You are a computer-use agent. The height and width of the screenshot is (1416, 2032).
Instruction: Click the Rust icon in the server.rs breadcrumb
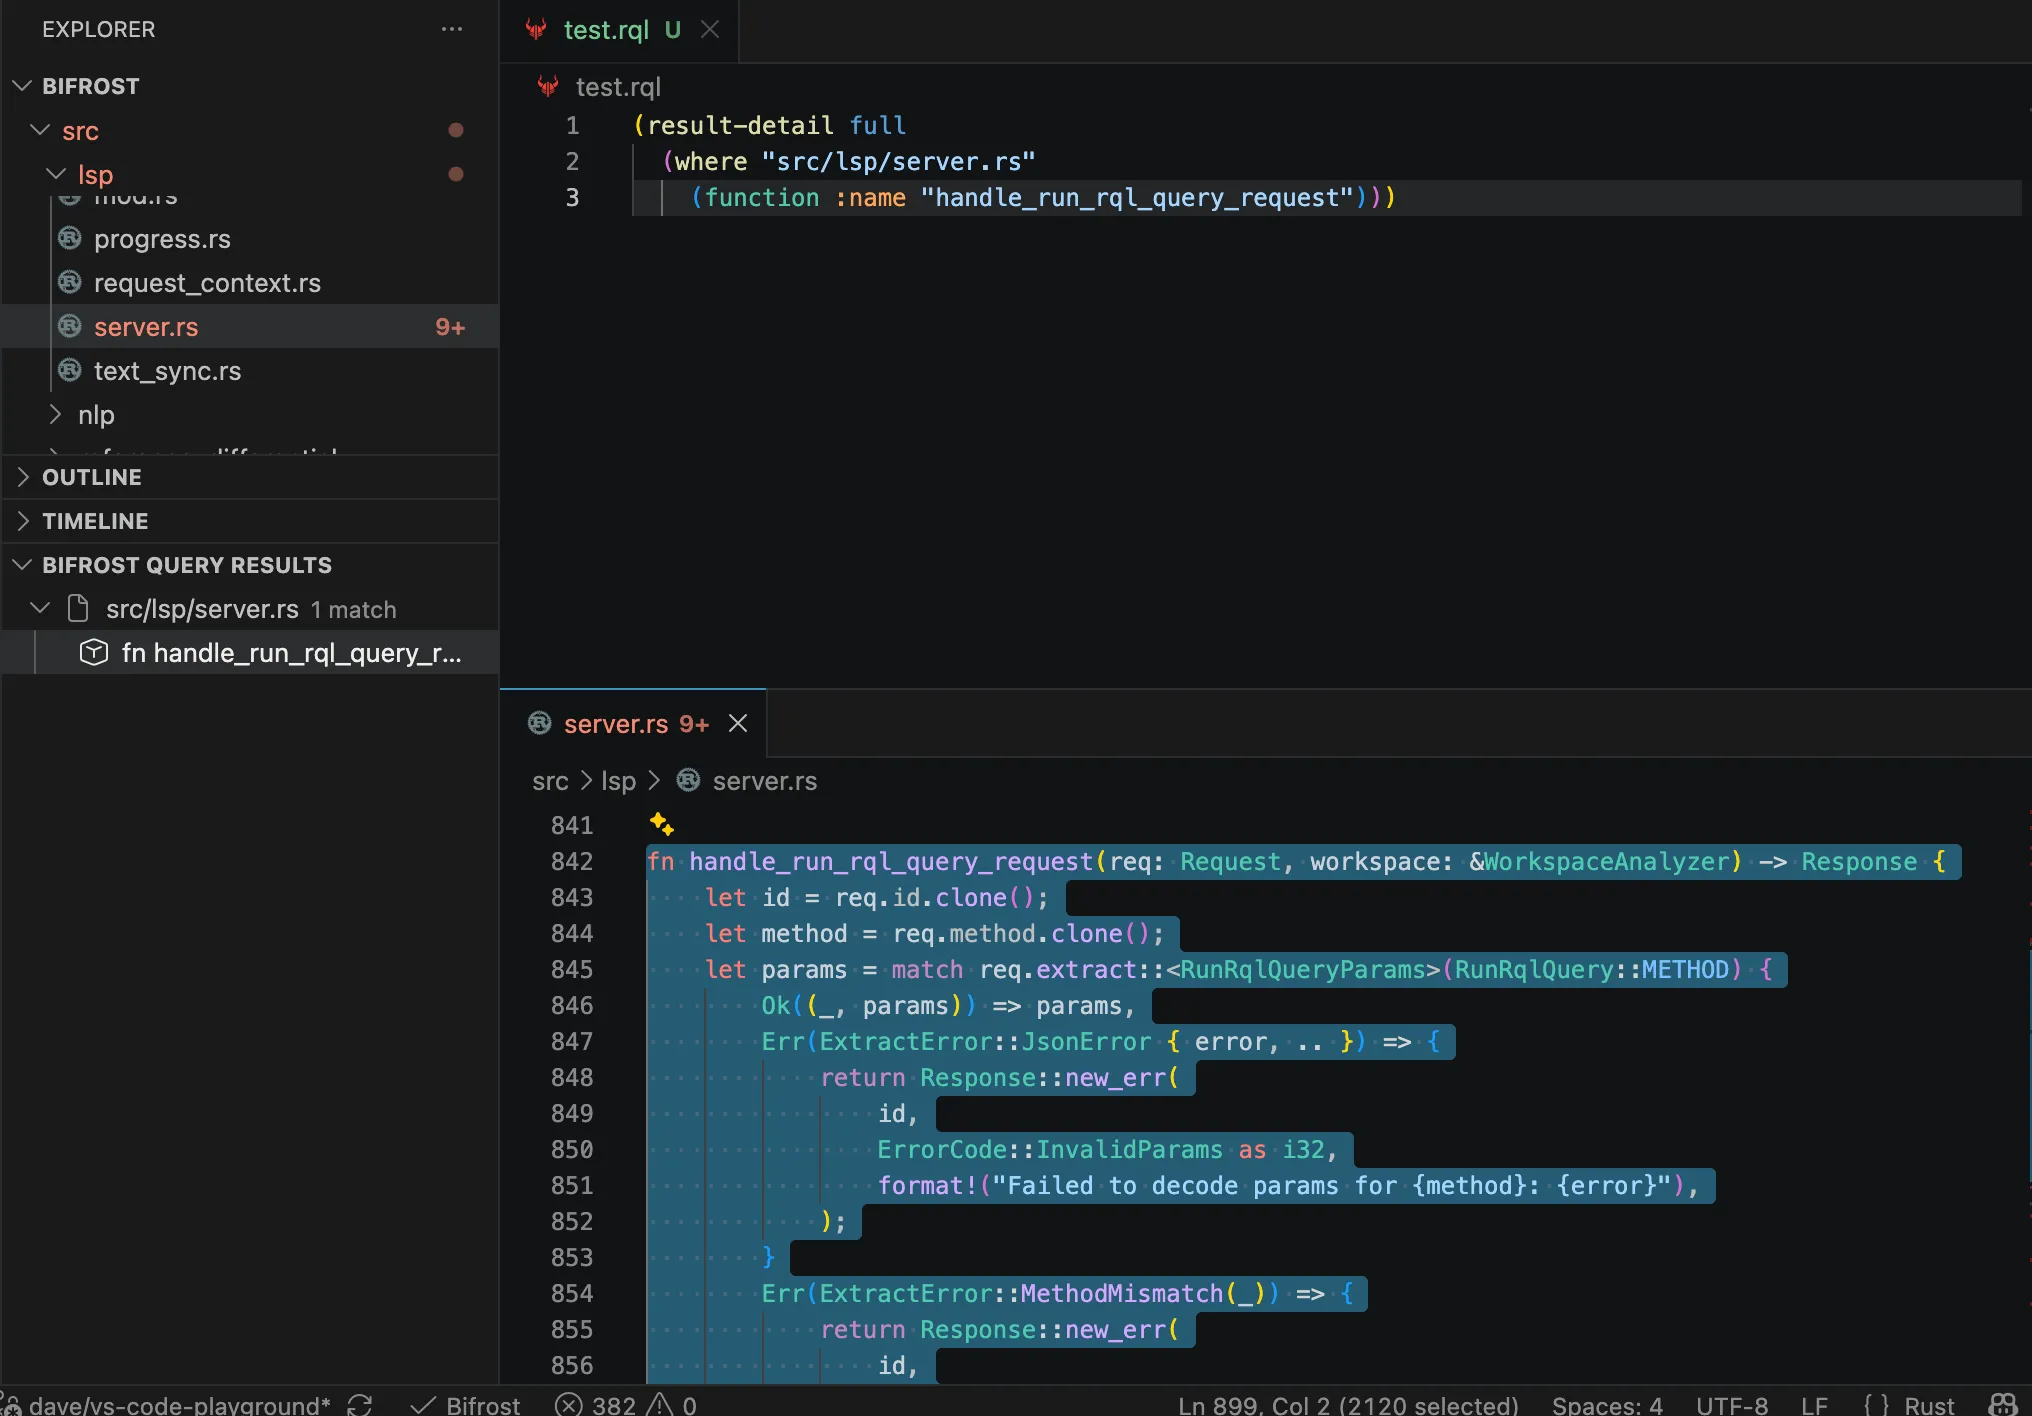689,780
